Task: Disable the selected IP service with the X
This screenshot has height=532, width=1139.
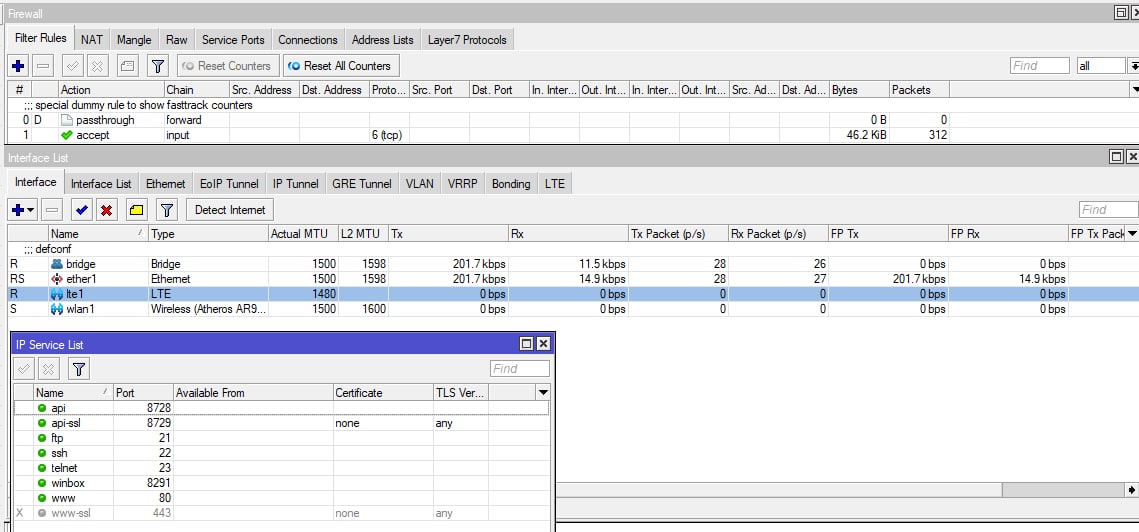Action: click(x=48, y=368)
